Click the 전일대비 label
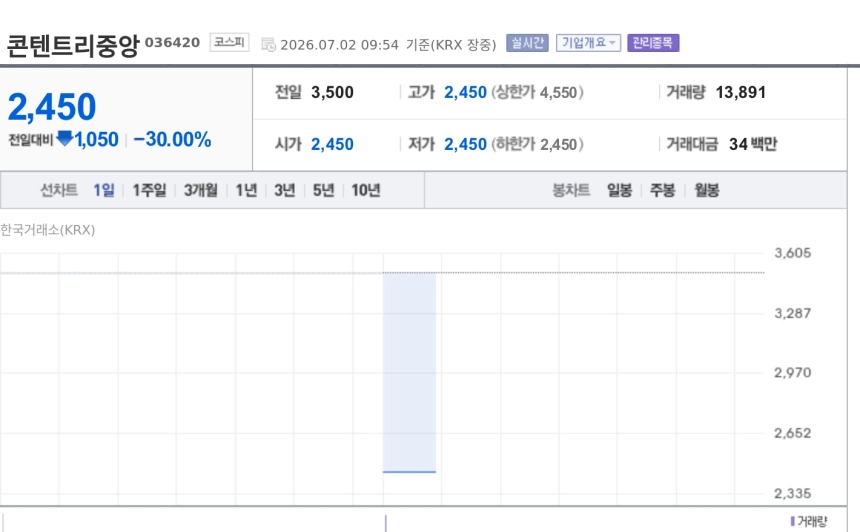Image resolution: width=860 pixels, height=532 pixels. coord(31,140)
